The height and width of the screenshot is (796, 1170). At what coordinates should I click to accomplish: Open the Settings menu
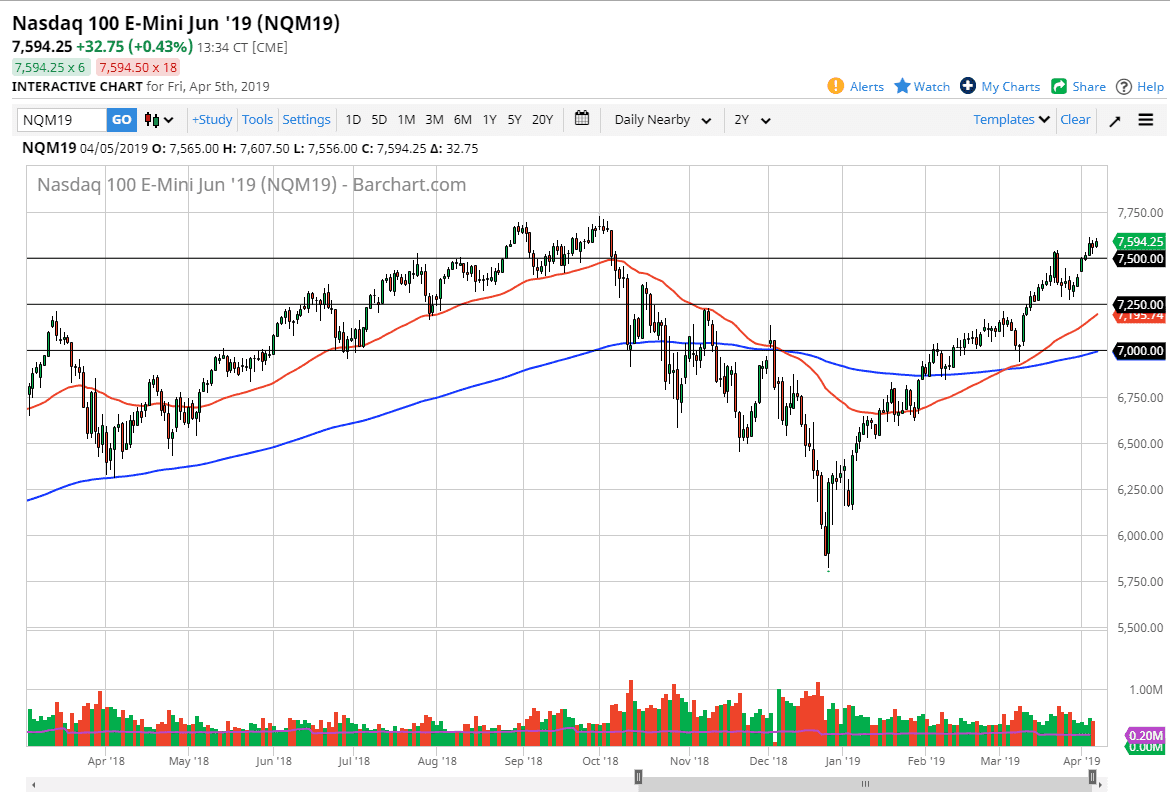coord(306,119)
